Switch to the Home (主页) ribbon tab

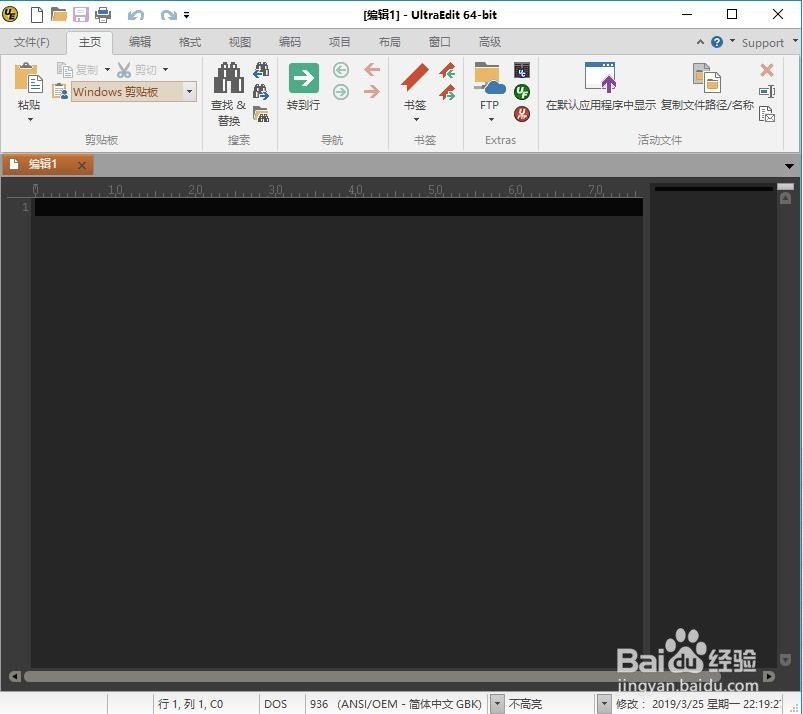point(90,42)
